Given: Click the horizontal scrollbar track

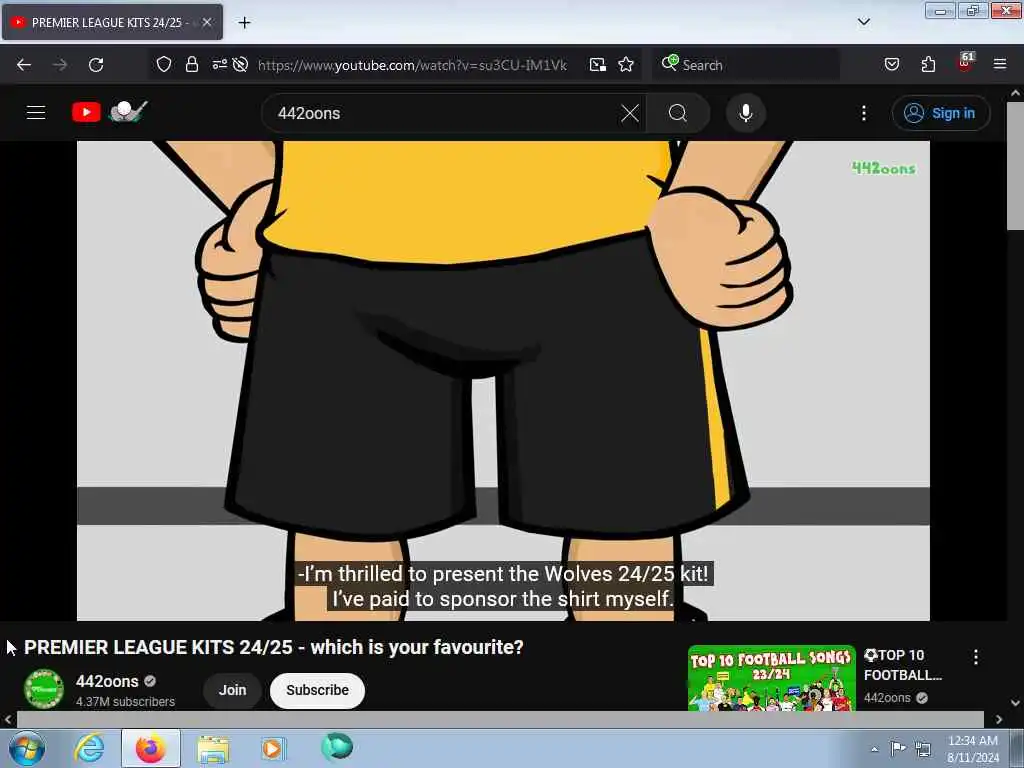Looking at the screenshot, I should [x=500, y=719].
